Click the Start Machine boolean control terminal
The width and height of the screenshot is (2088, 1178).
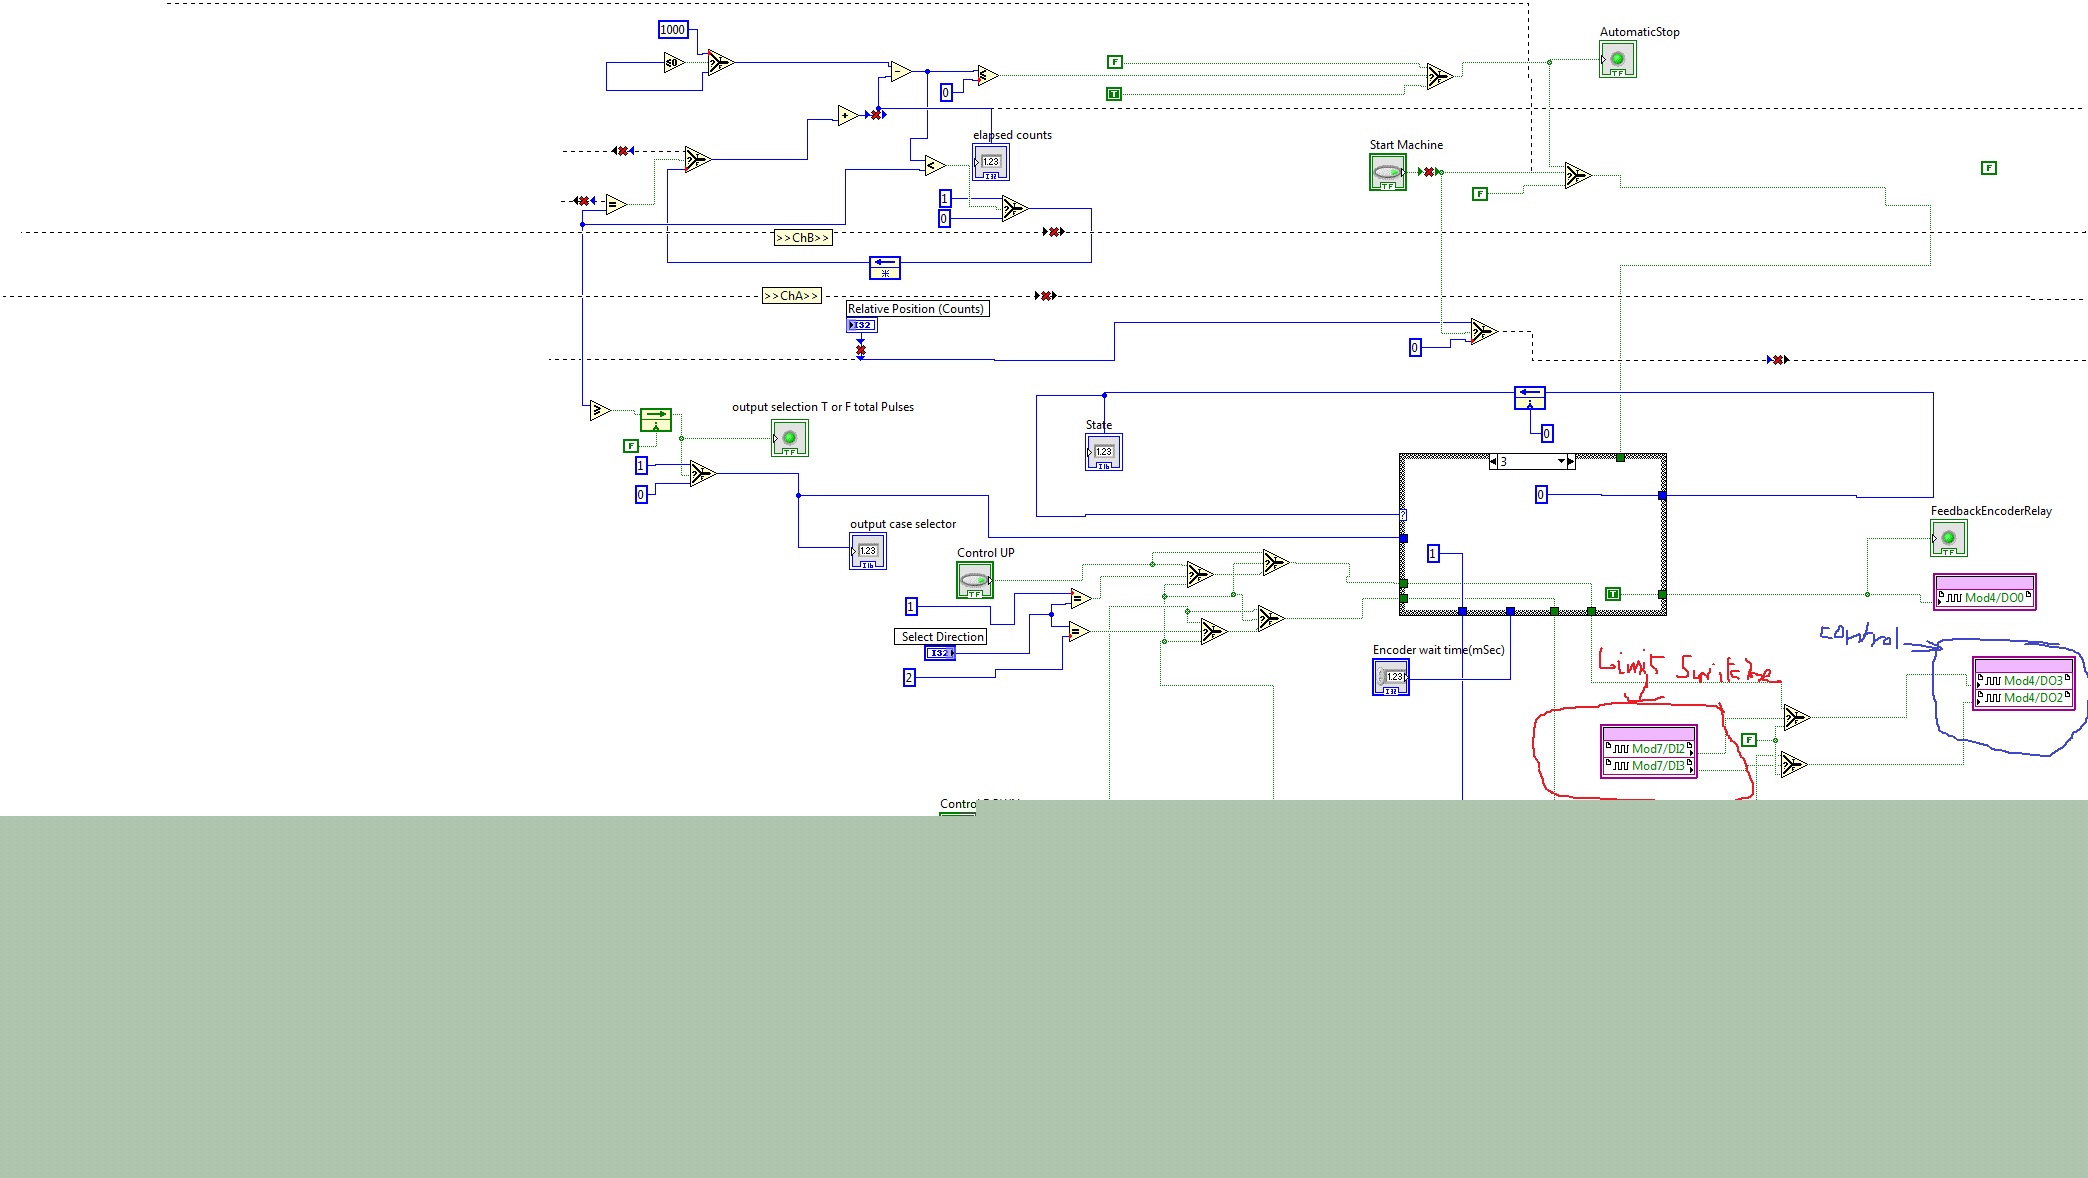click(1387, 172)
